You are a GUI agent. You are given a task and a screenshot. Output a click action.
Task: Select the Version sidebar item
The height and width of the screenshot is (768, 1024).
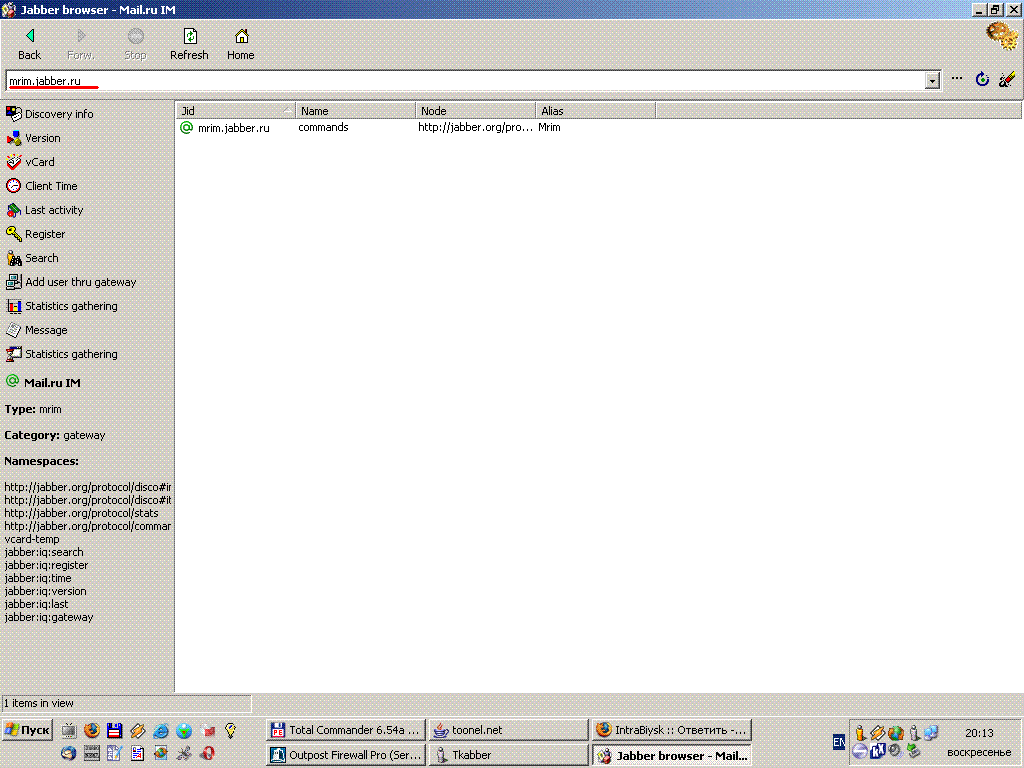pyautogui.click(x=42, y=138)
